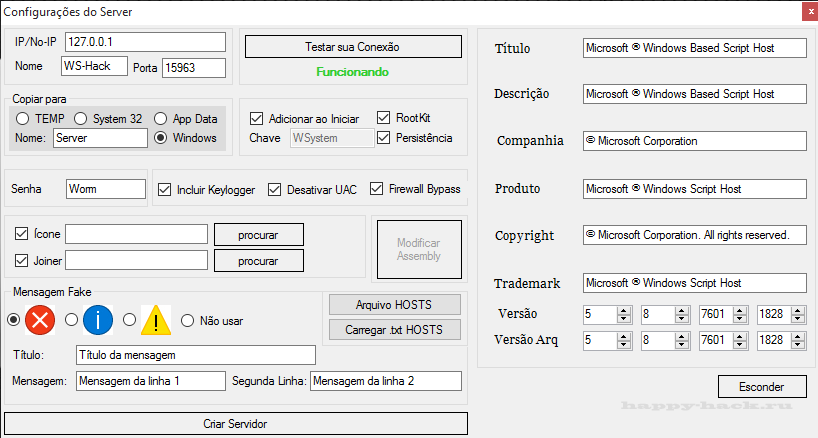Choose the Não usar radio option
This screenshot has width=818, height=438.
pyautogui.click(x=187, y=321)
